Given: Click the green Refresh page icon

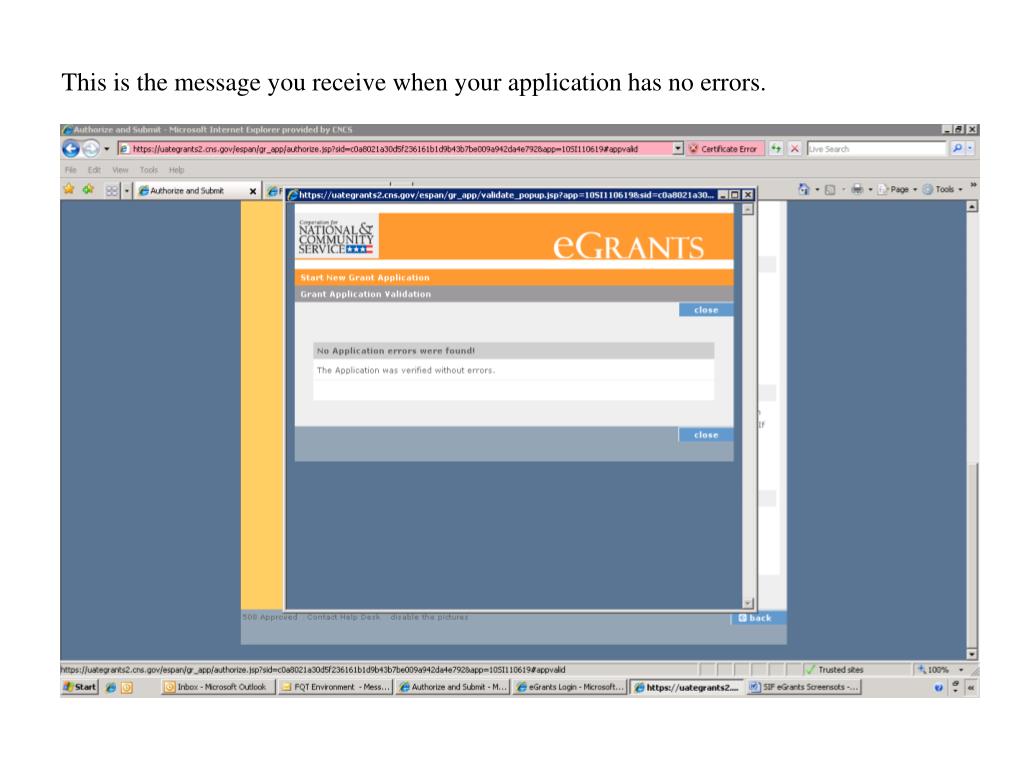Looking at the screenshot, I should (x=776, y=149).
